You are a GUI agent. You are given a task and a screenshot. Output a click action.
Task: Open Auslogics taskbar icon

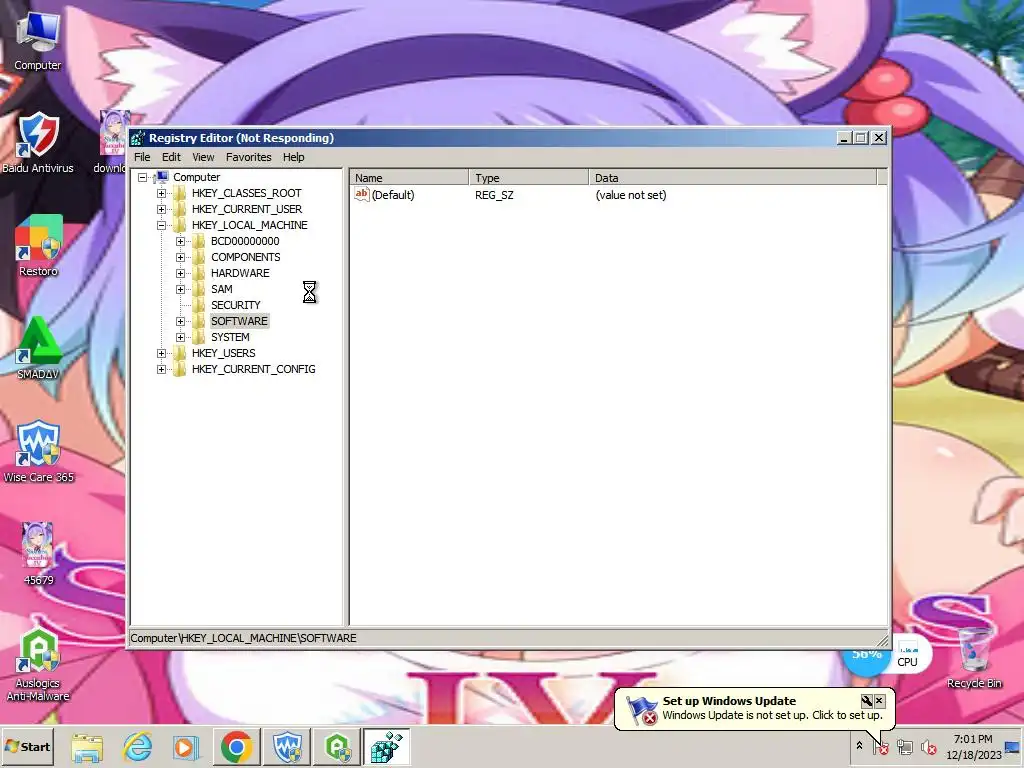(337, 747)
